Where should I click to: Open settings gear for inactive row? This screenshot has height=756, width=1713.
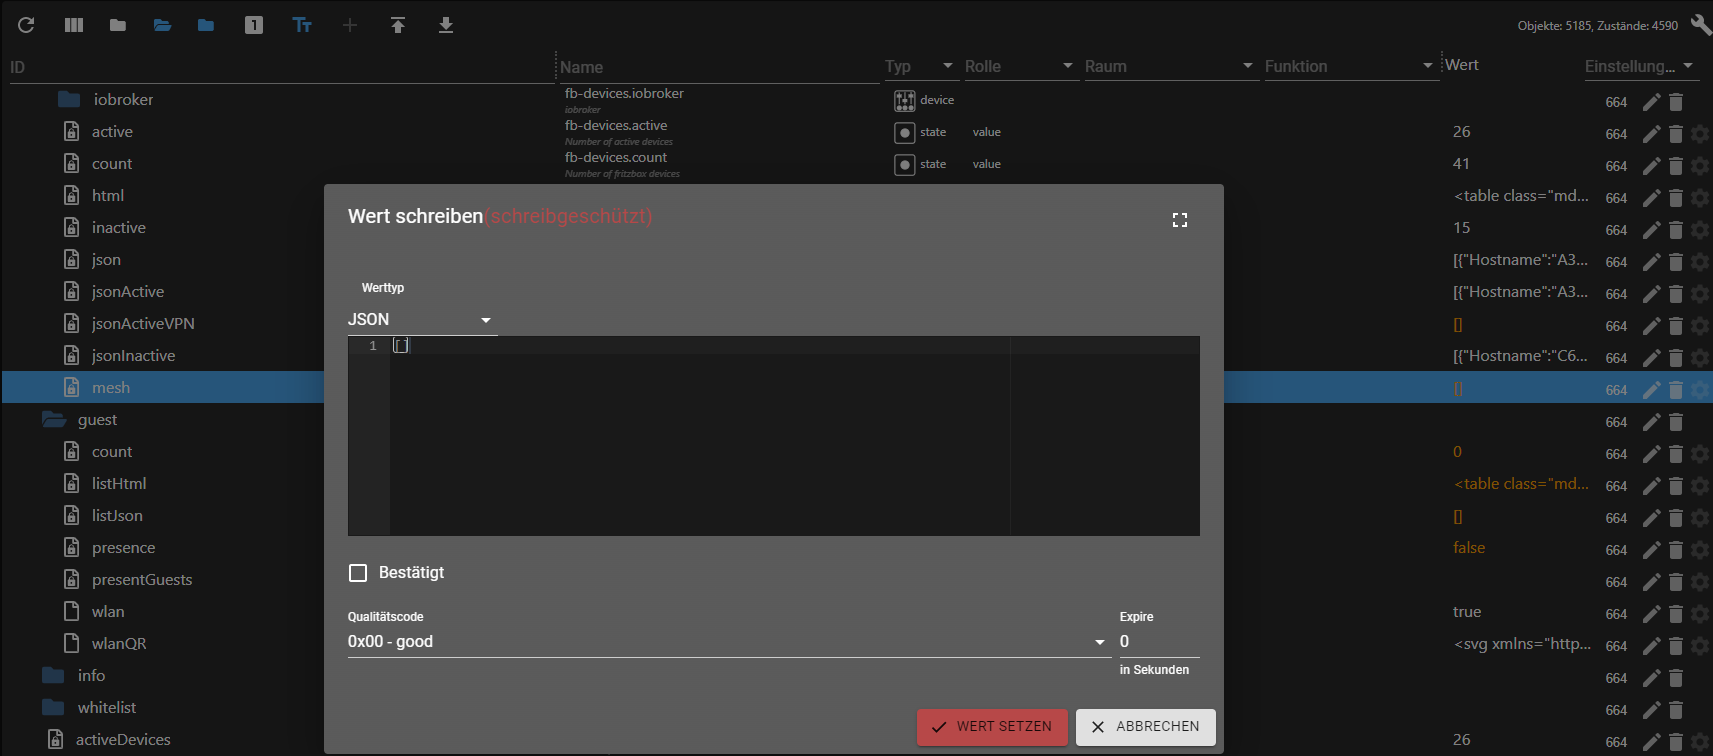pos(1700,230)
